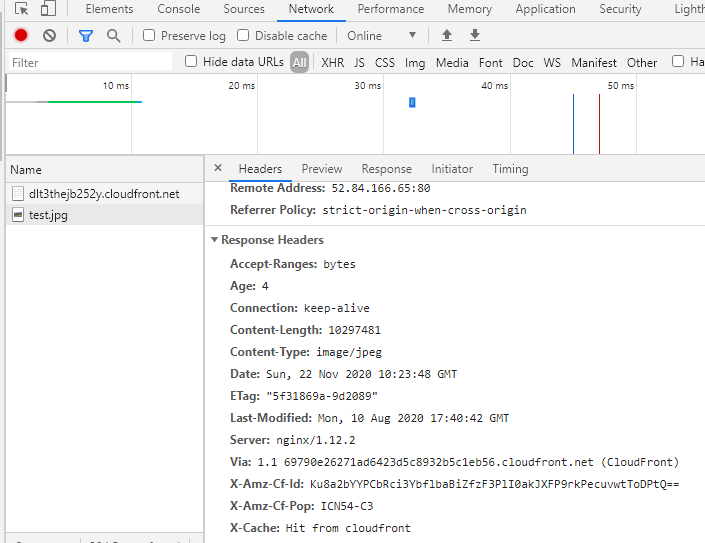This screenshot has width=705, height=543.
Task: Activate the inspect element picker icon
Action: pos(21,9)
